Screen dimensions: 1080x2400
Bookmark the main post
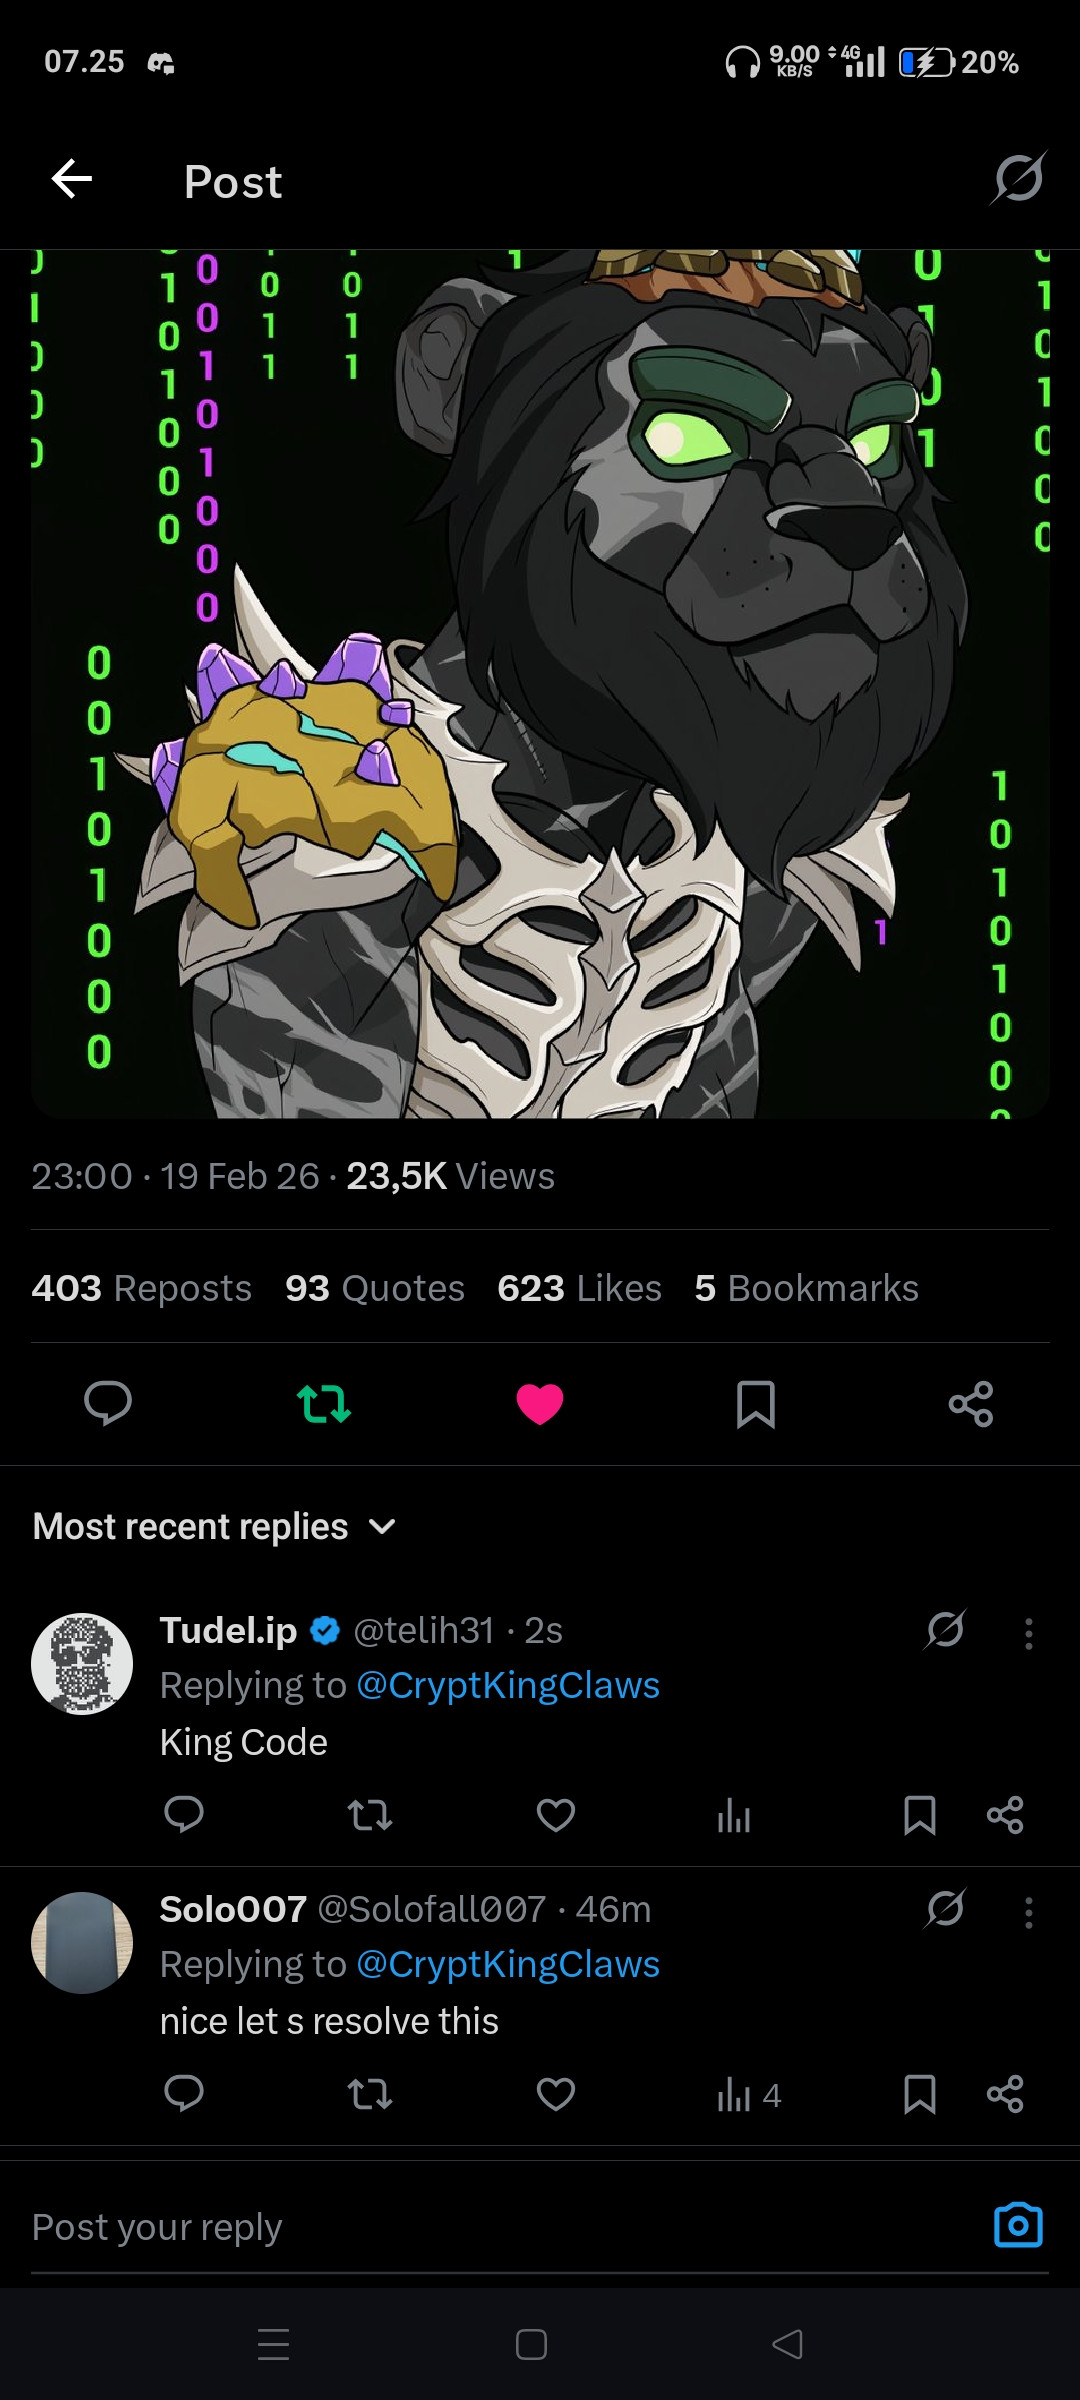pos(756,1404)
